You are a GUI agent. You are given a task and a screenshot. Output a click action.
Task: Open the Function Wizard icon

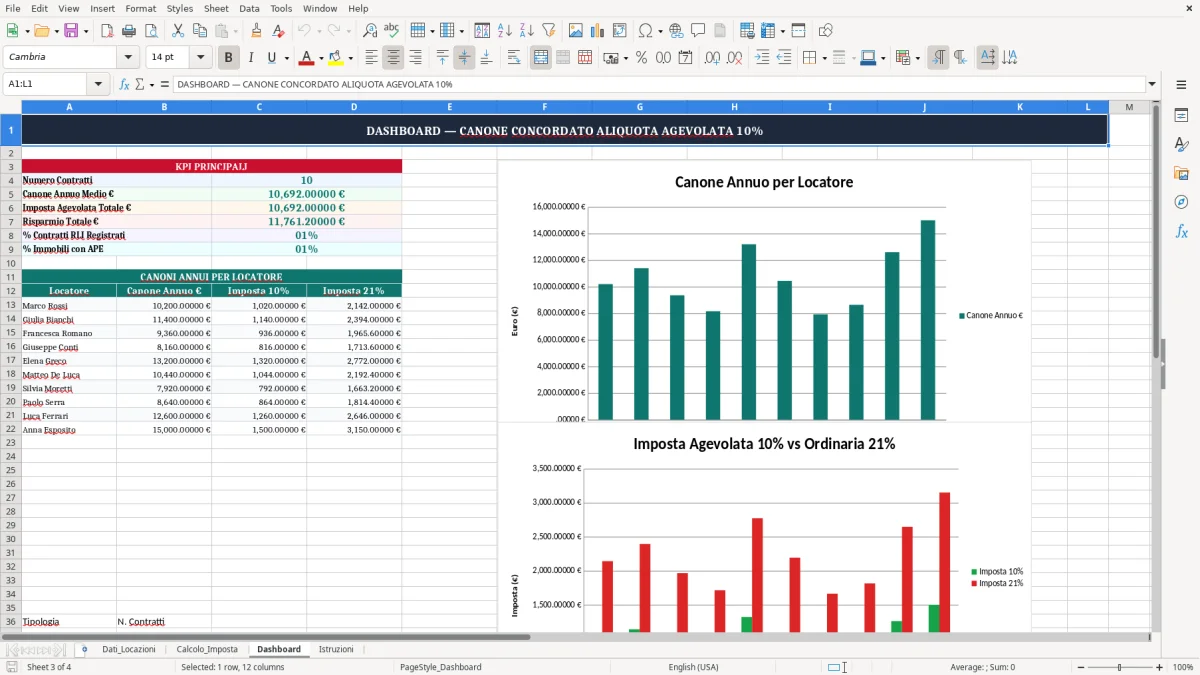pos(125,84)
